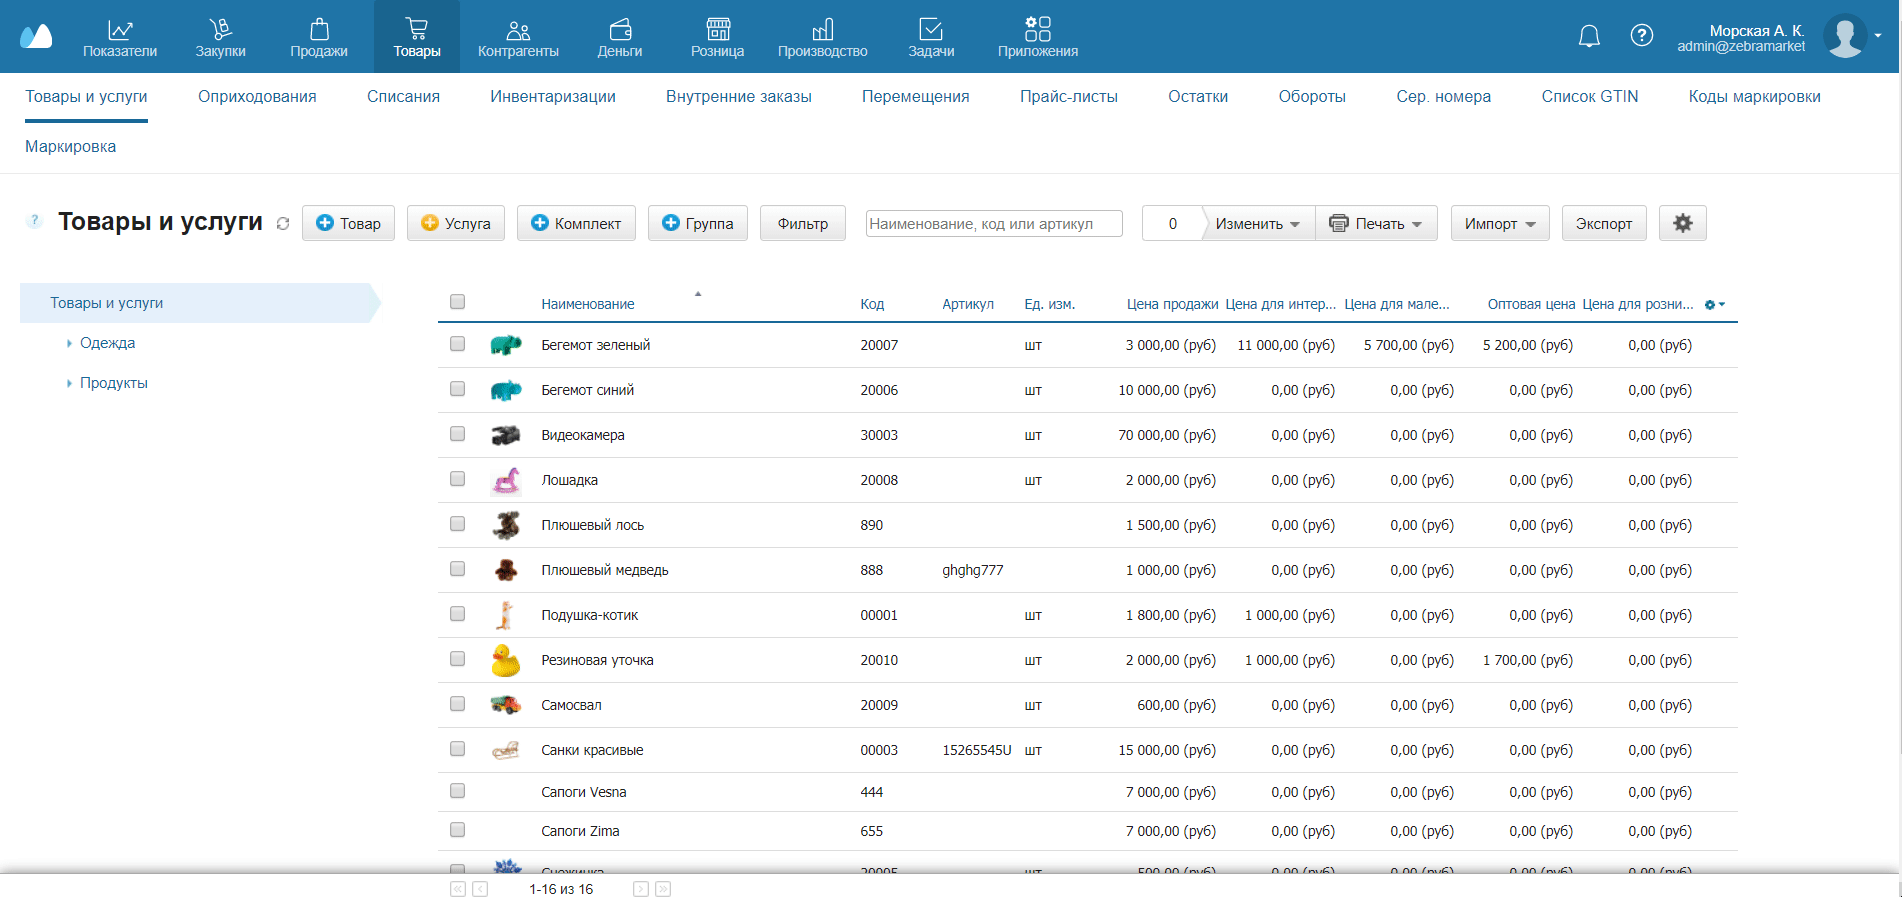Click the help question mark icon
This screenshot has width=1902, height=897.
(x=1641, y=36)
